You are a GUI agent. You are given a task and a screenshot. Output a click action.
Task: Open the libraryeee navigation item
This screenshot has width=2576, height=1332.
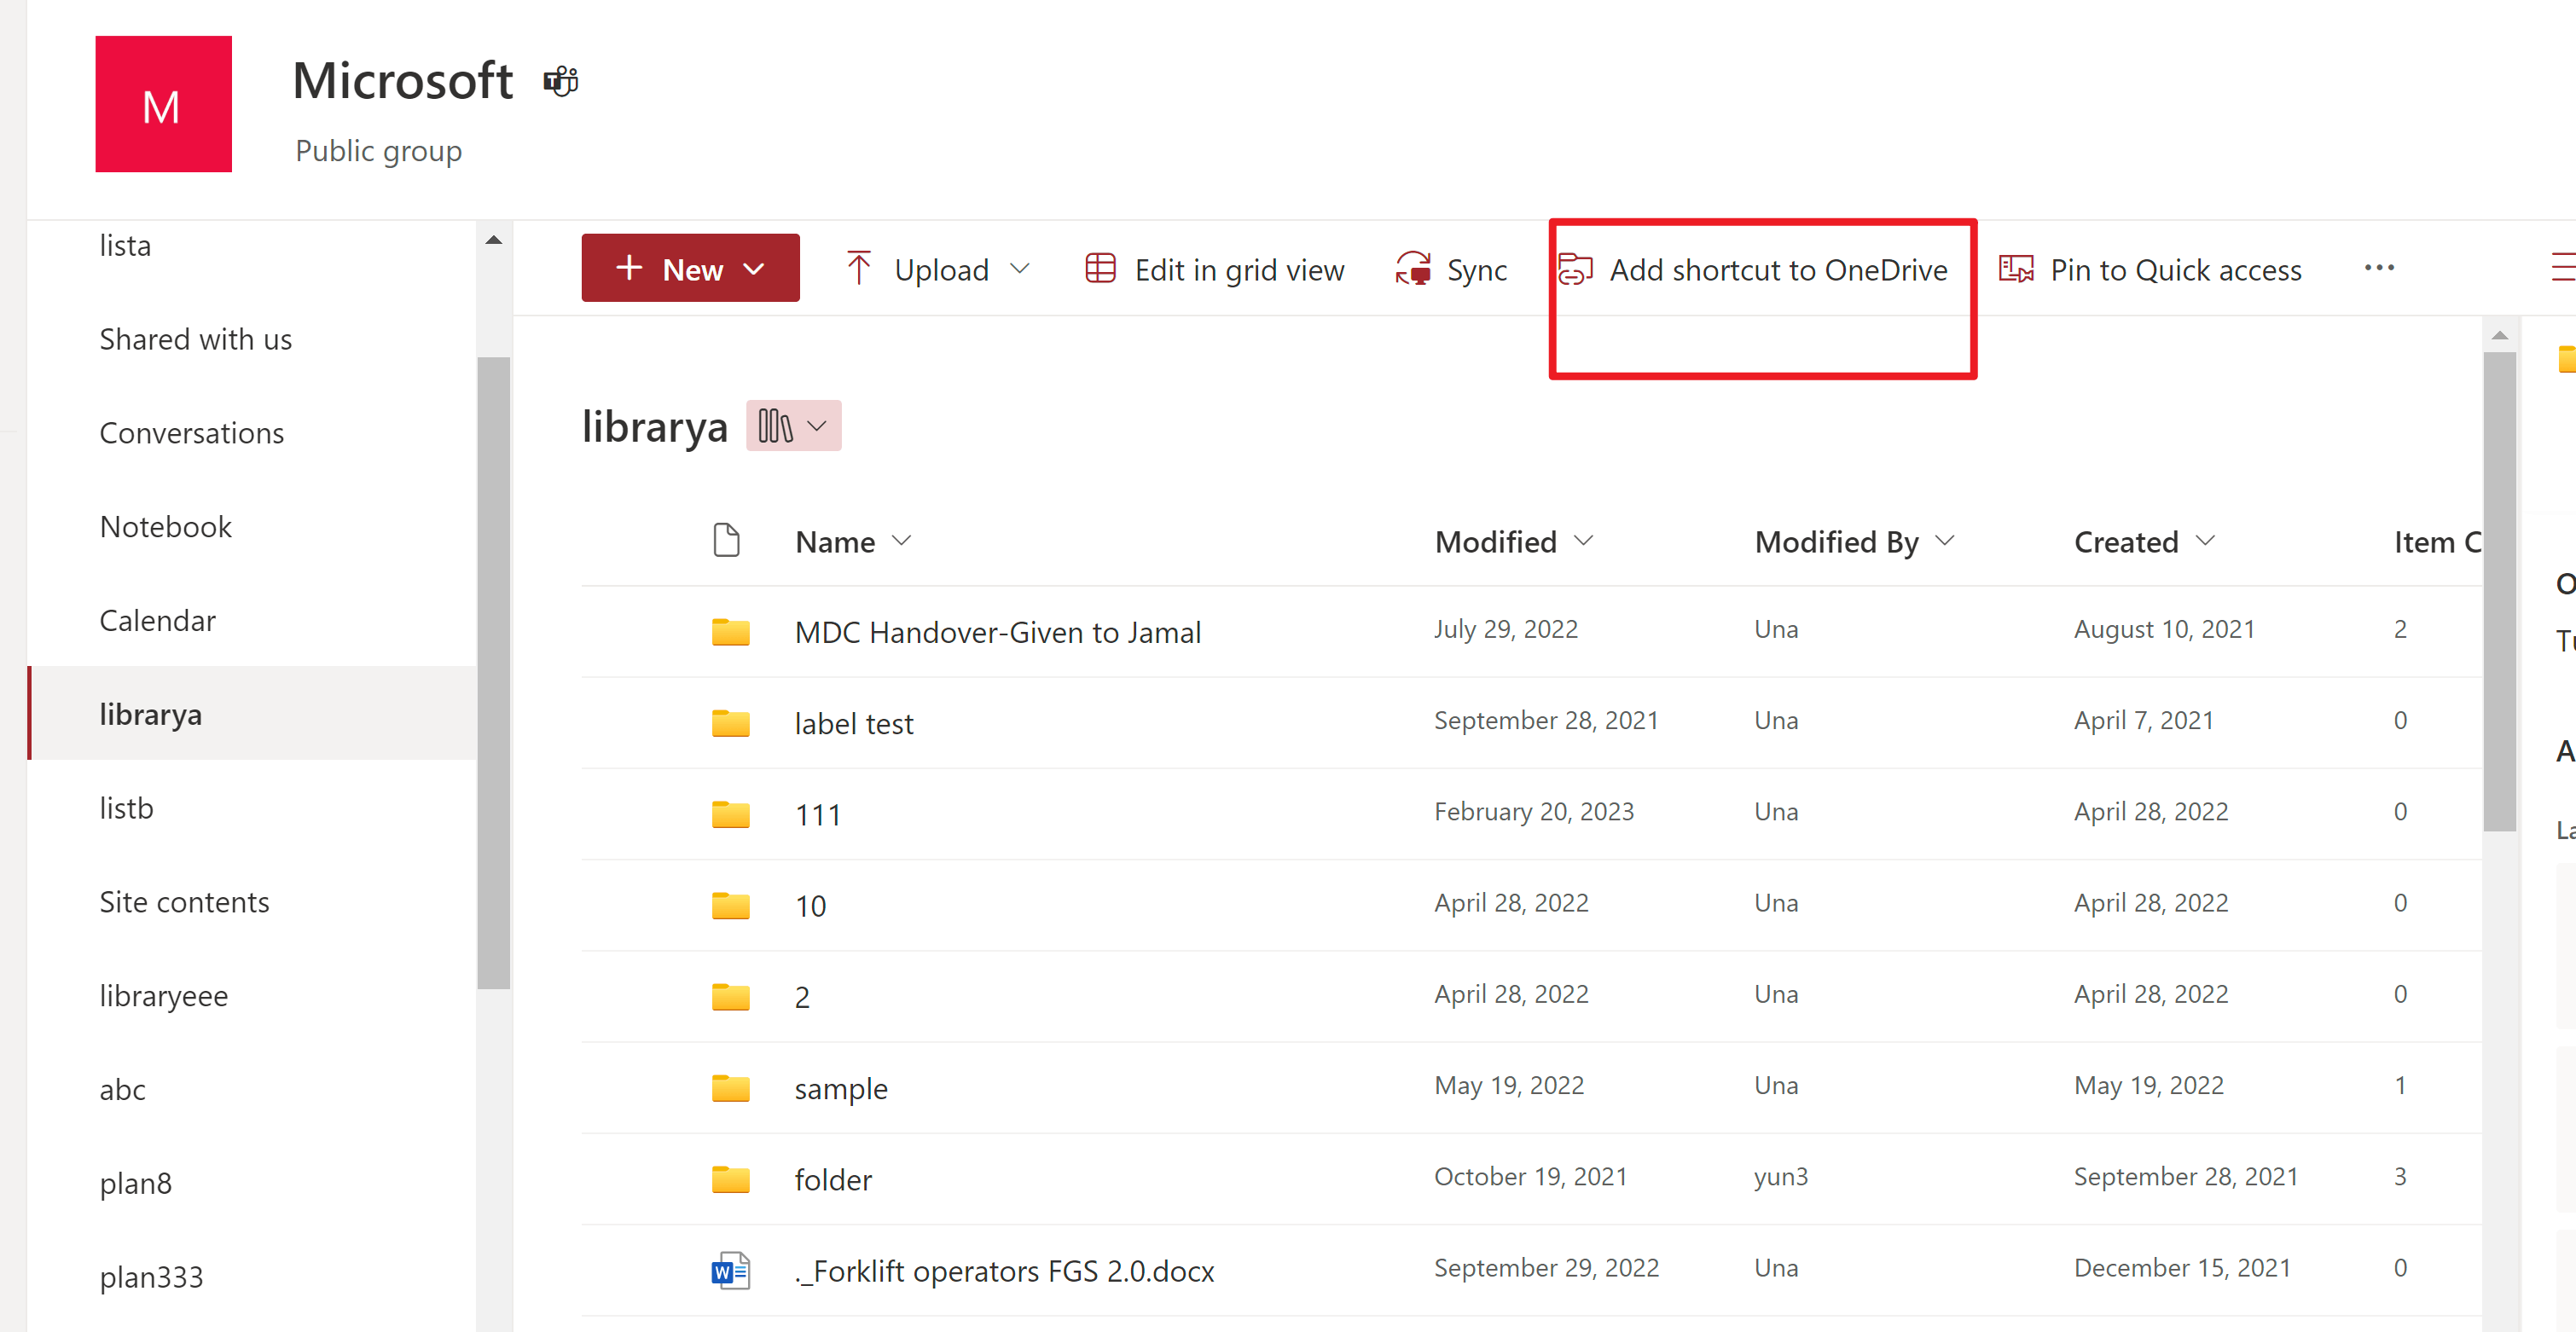coord(164,996)
